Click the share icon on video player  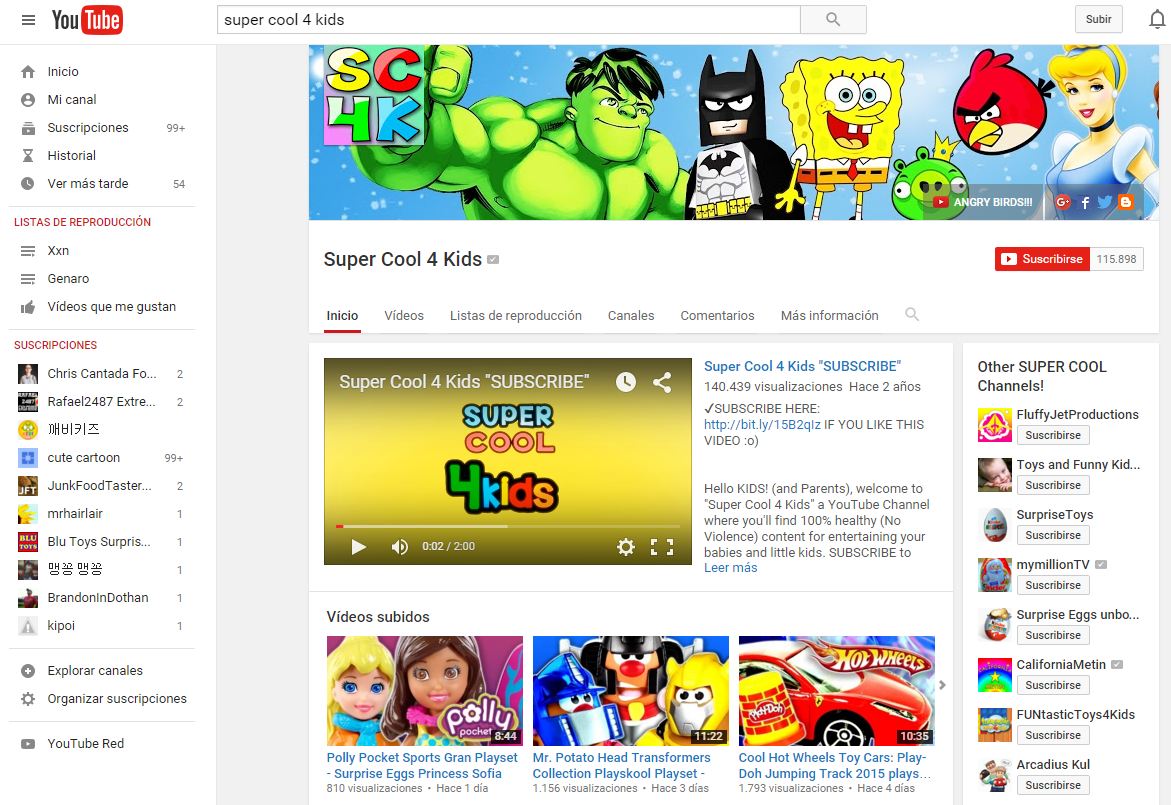[x=662, y=382]
